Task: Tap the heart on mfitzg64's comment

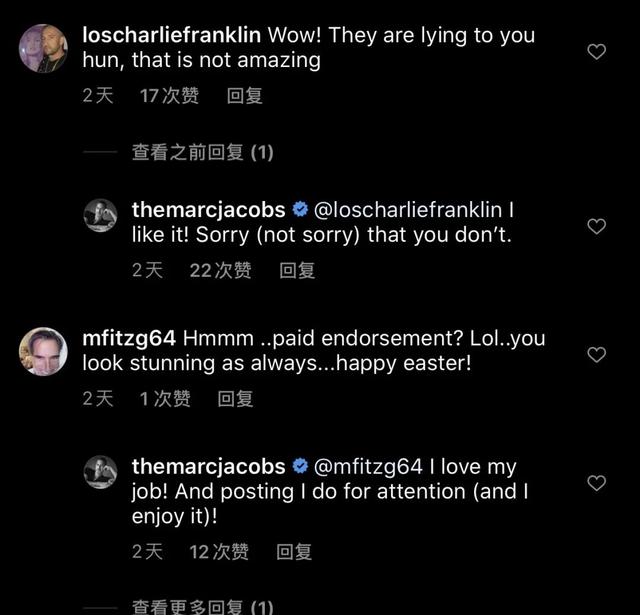Action: [x=596, y=355]
